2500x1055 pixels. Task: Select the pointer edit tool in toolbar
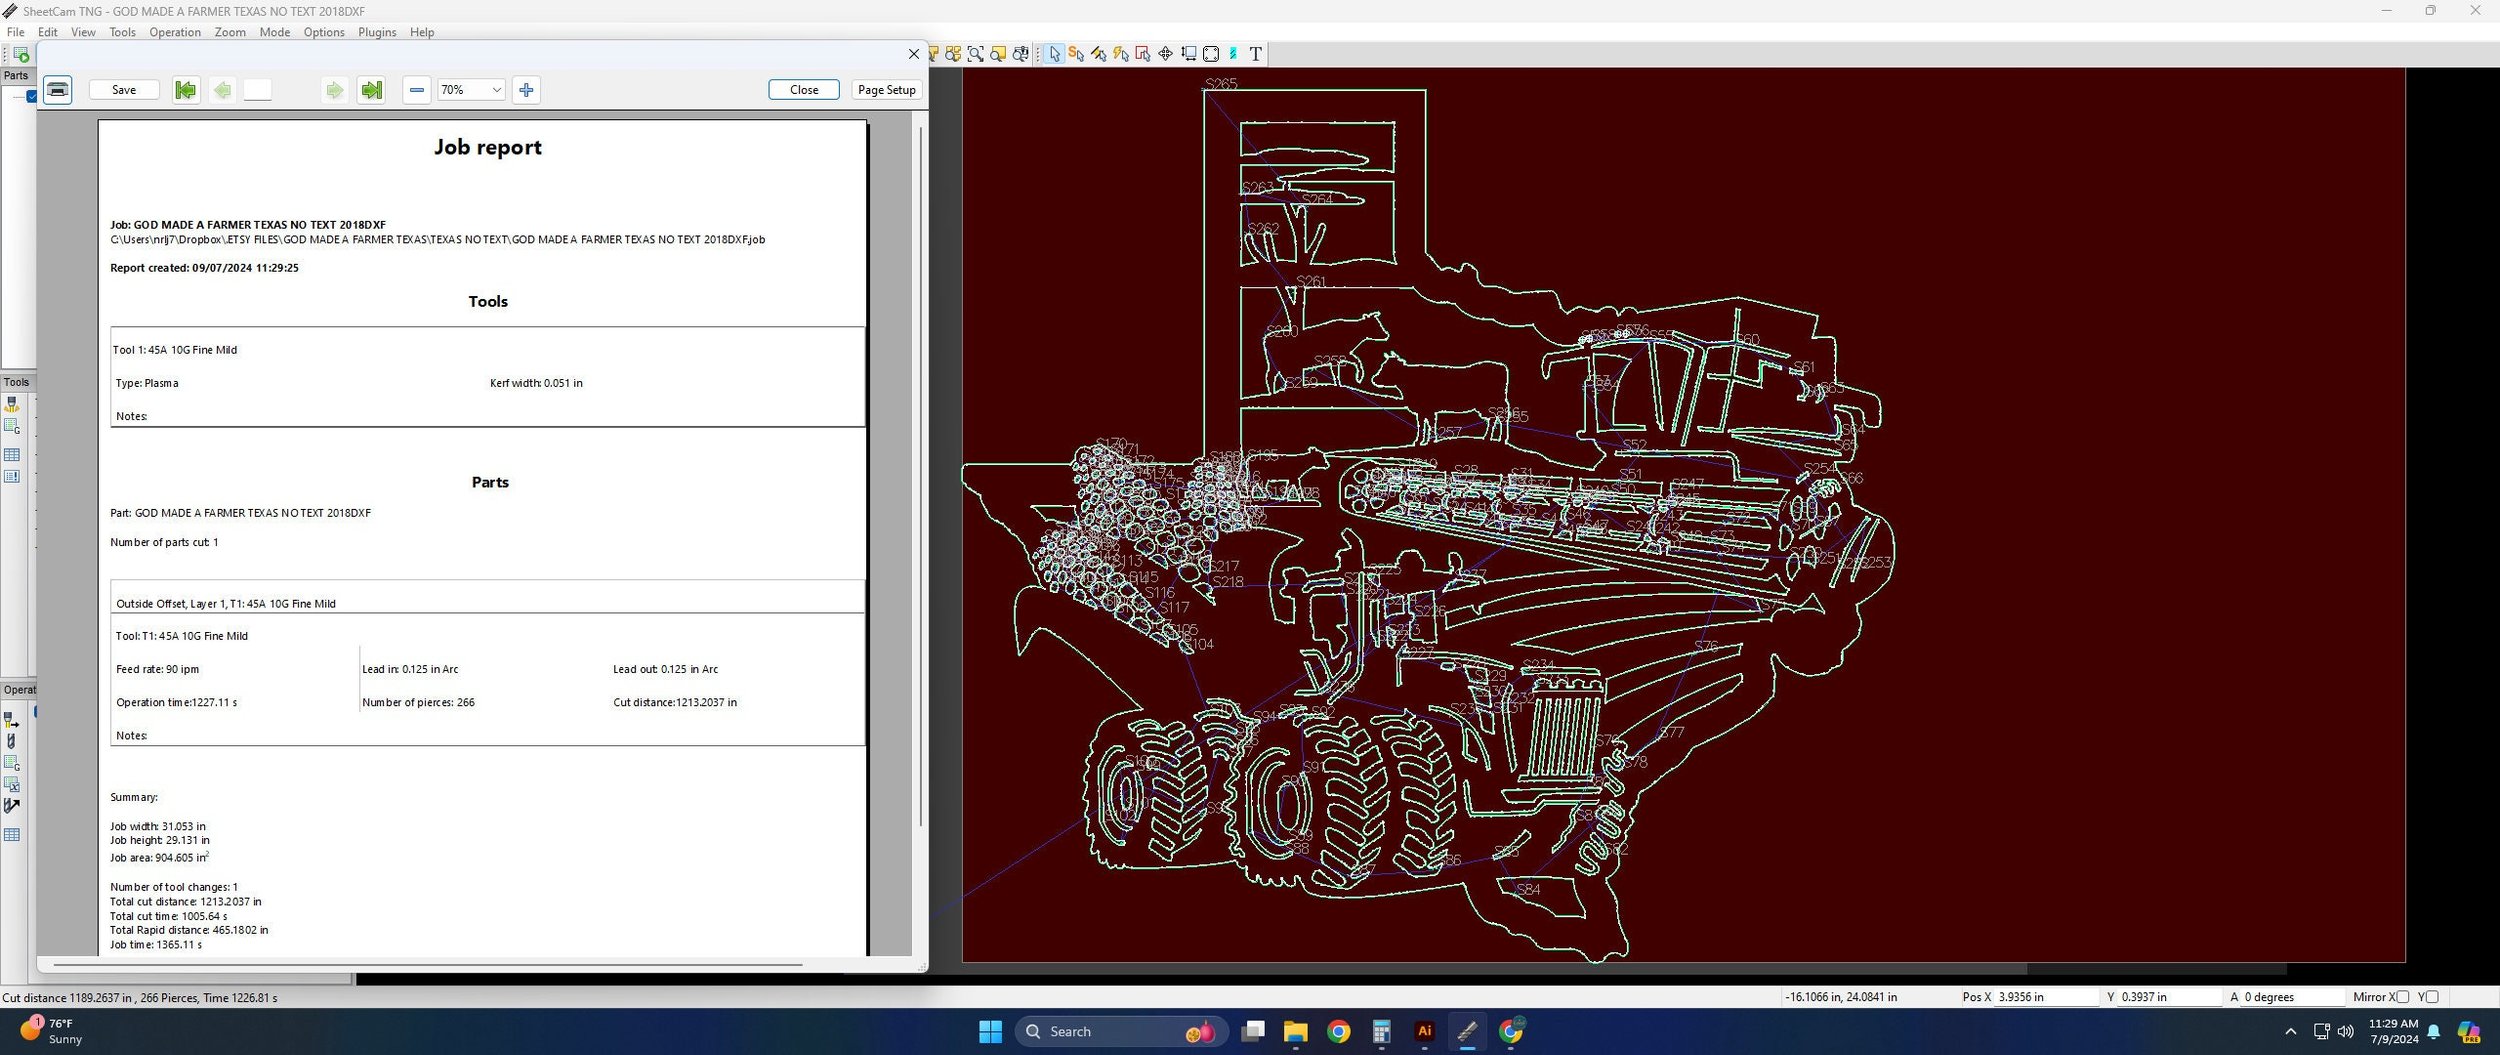(x=1054, y=54)
